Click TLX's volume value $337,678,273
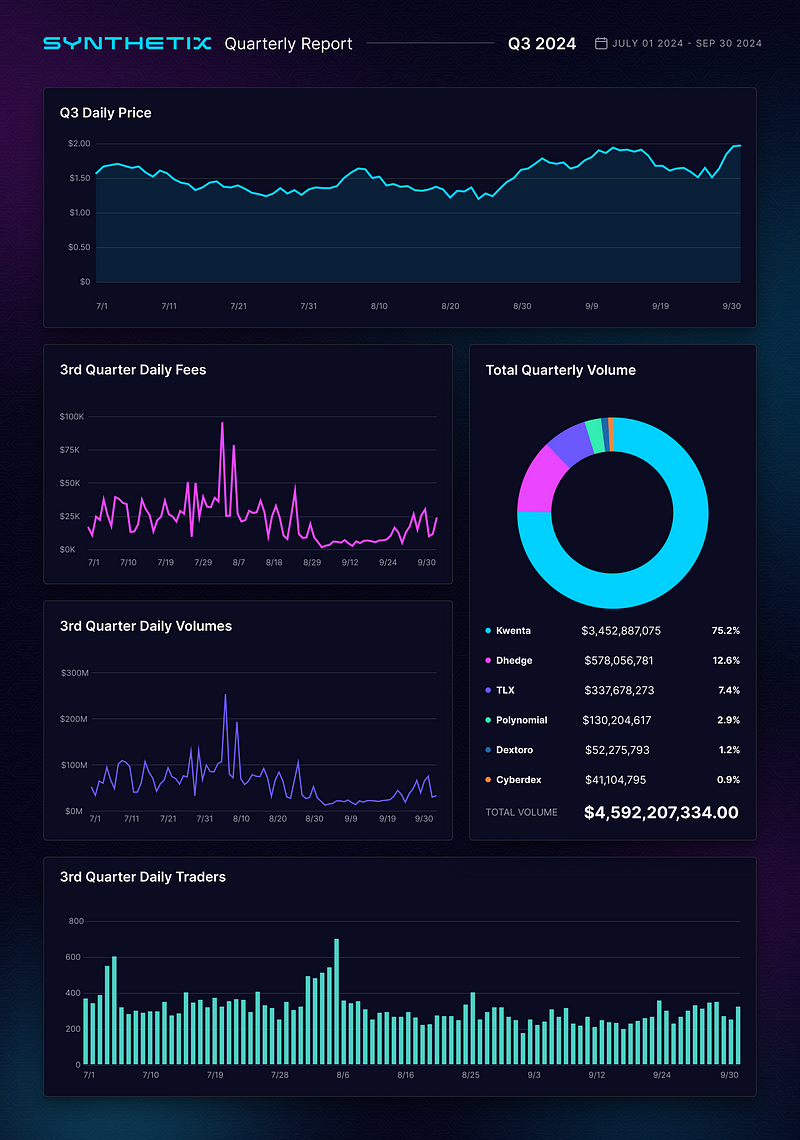800x1140 pixels. [619, 691]
